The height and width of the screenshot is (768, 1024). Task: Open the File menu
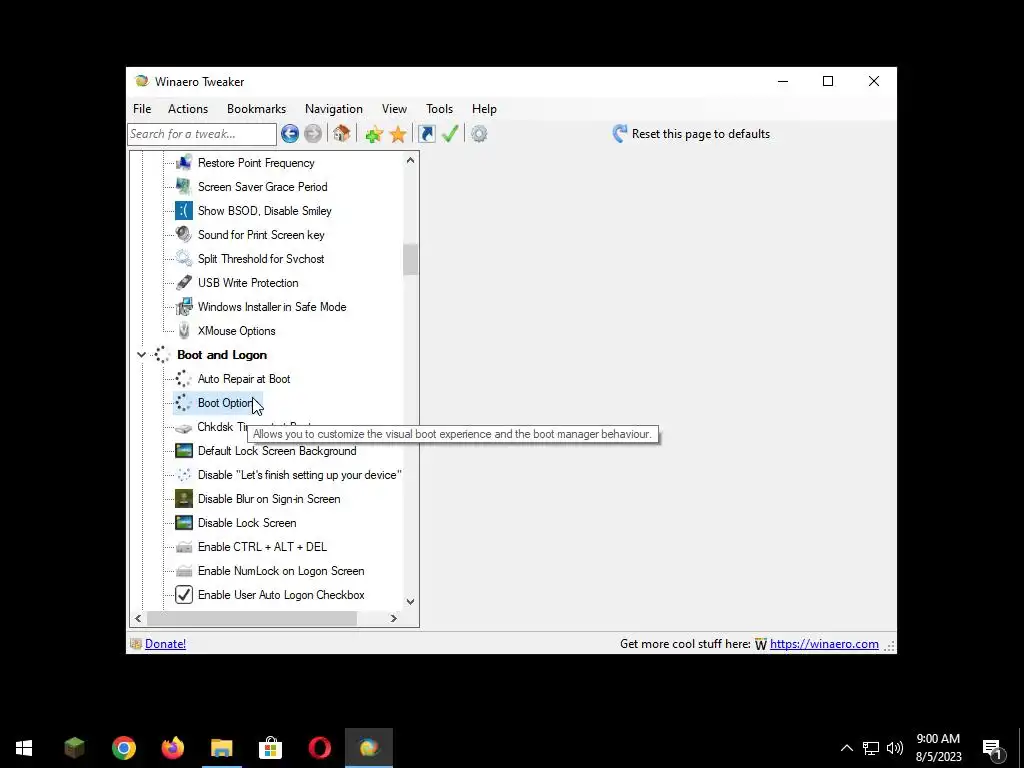click(x=142, y=108)
